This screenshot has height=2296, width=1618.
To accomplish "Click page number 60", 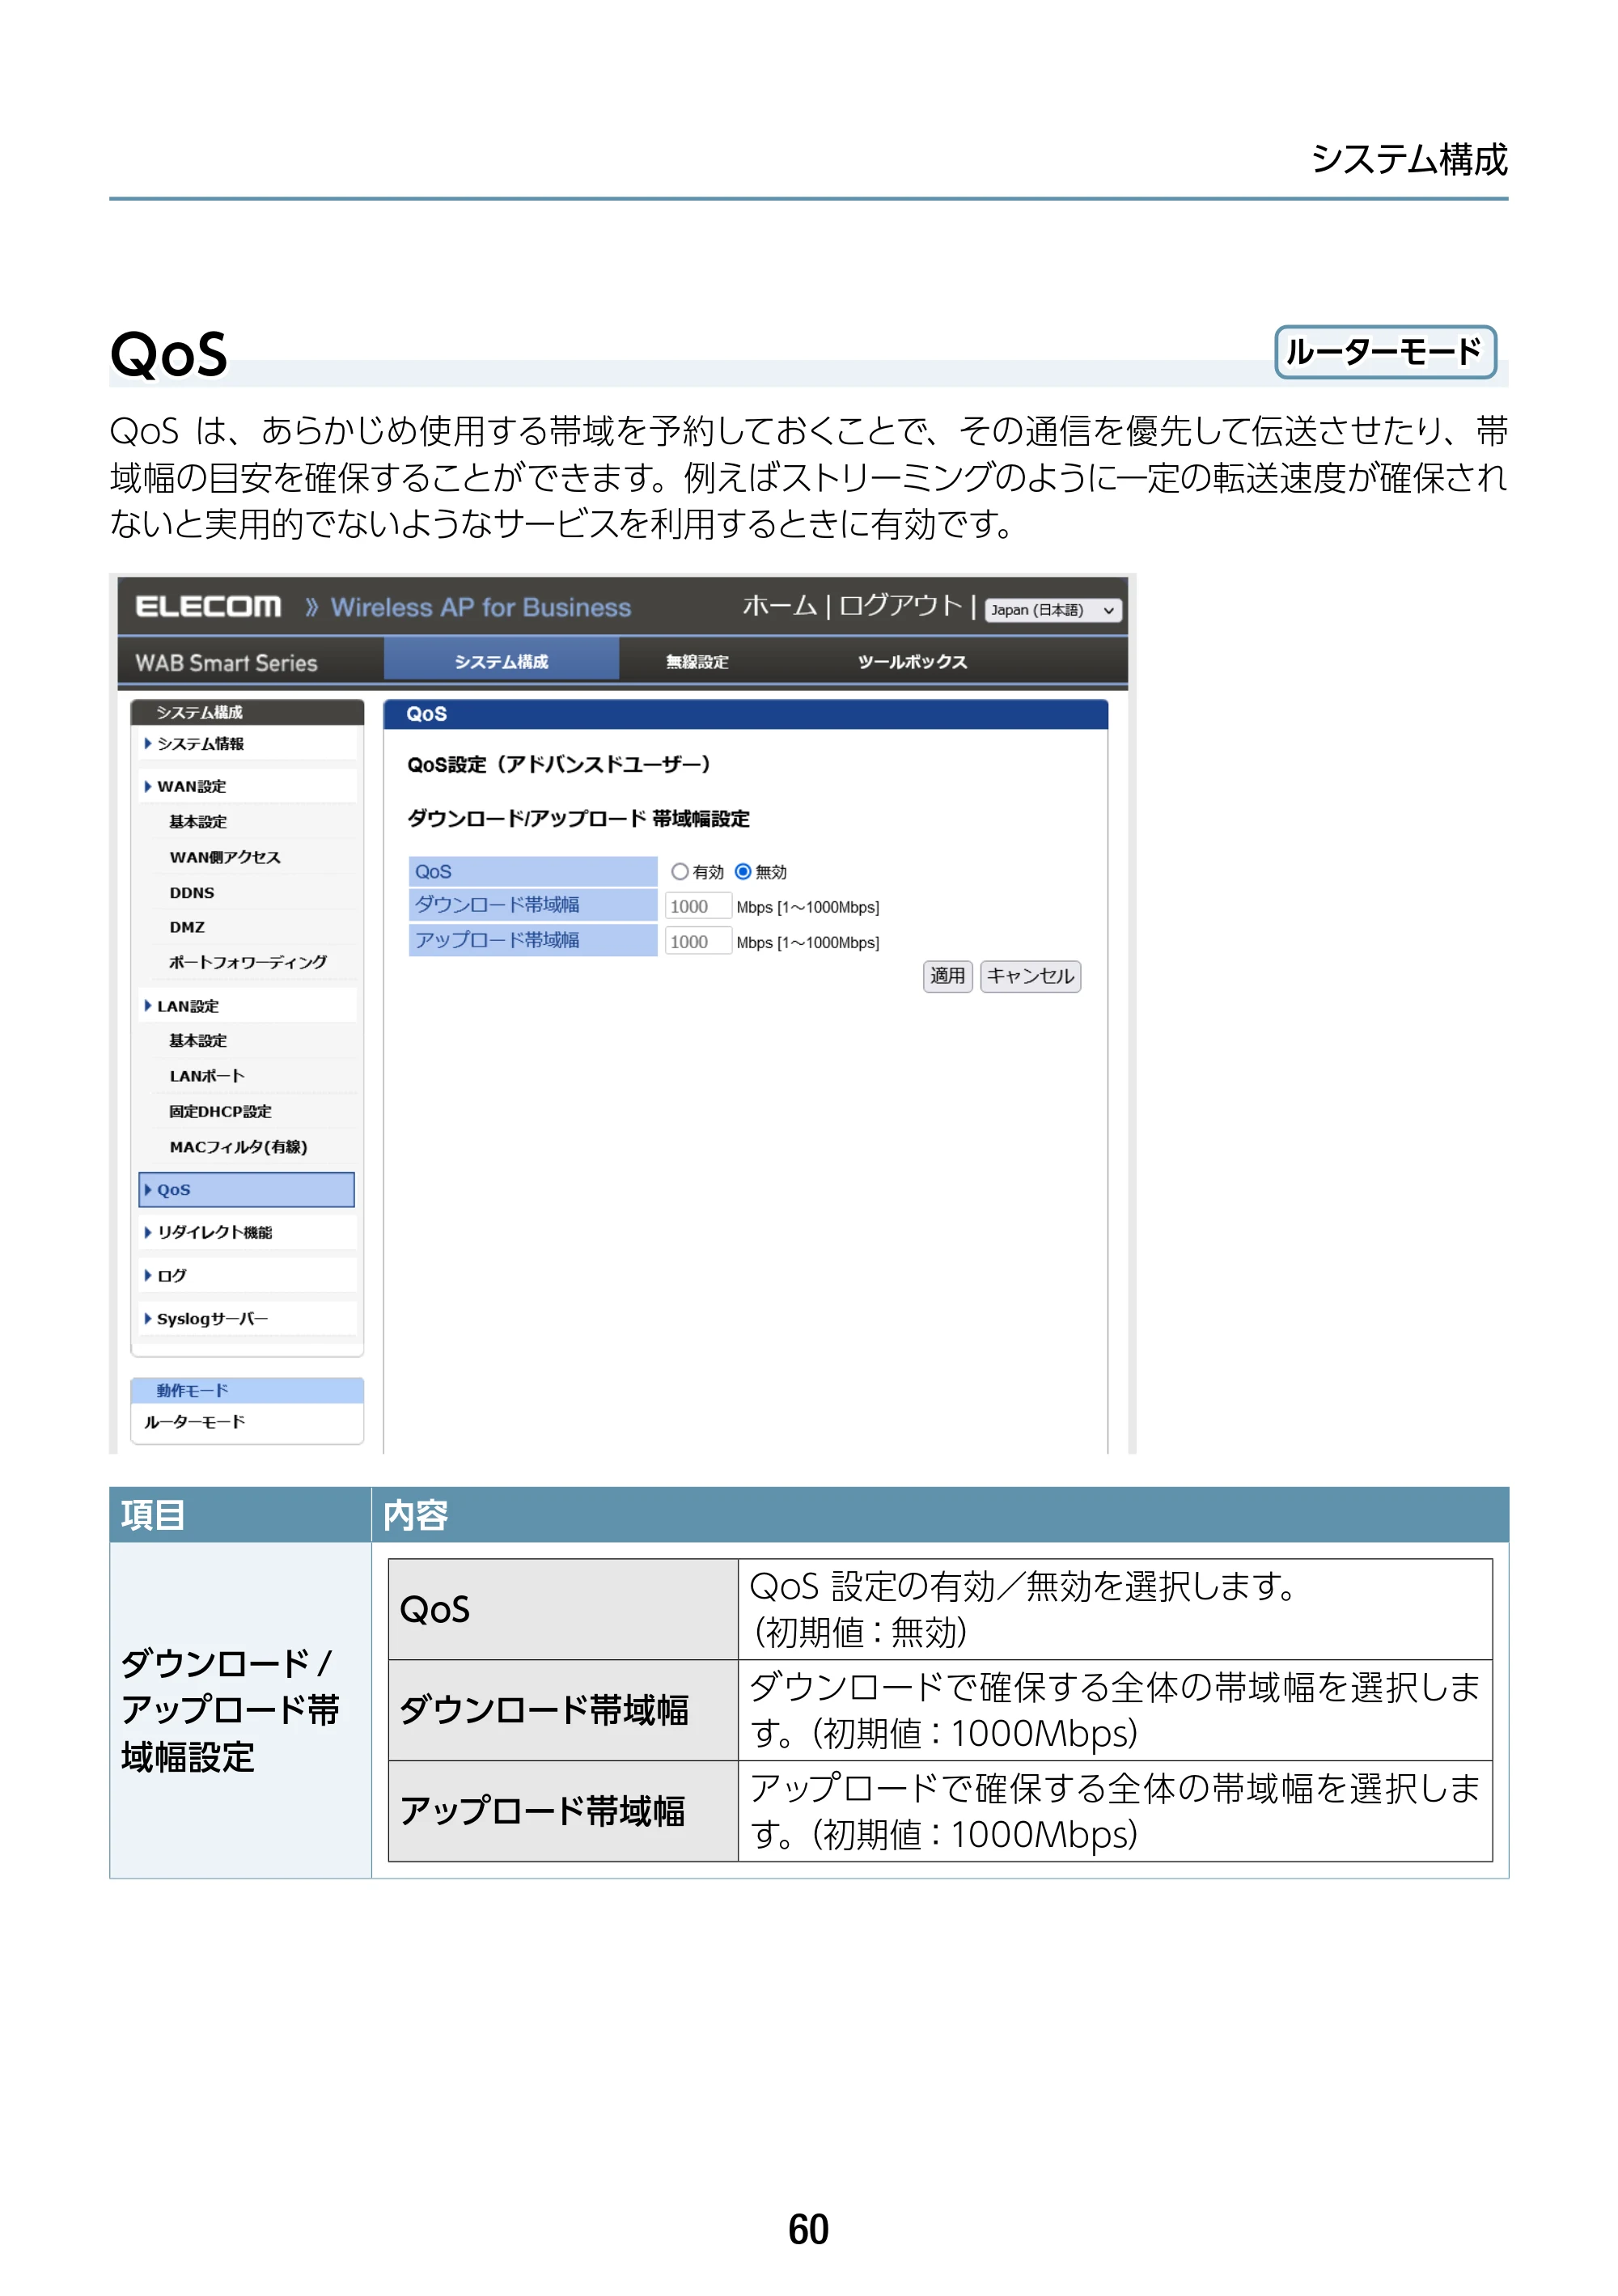I will 808,2229.
